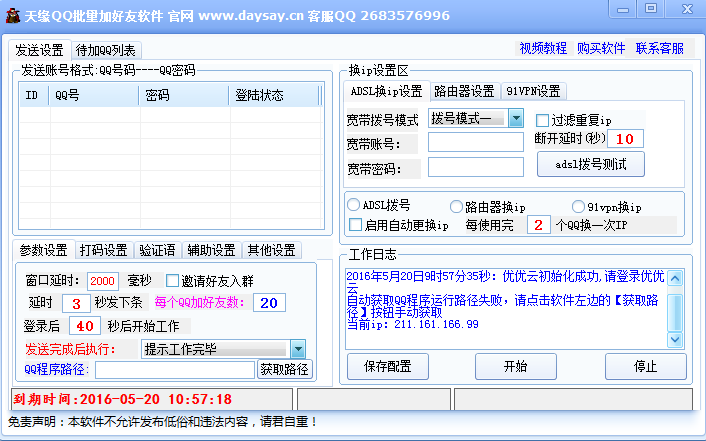Select 路由器换ip radio button
The height and width of the screenshot is (441, 706).
456,207
